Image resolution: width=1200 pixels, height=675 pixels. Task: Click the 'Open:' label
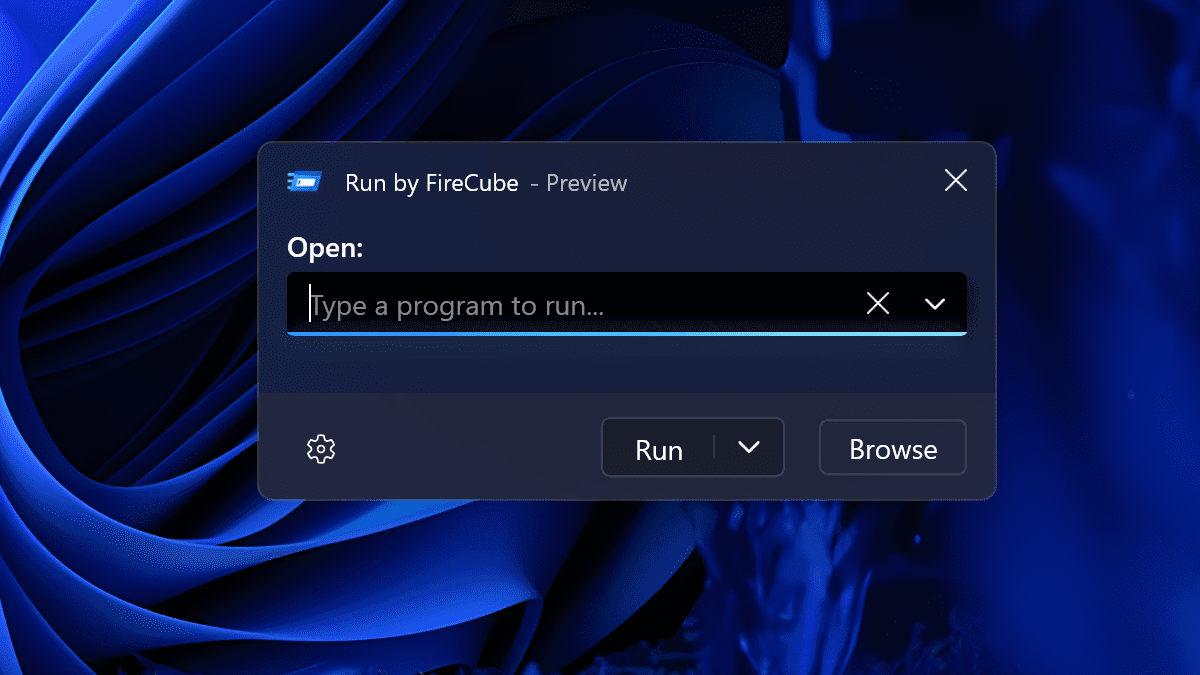tap(325, 248)
